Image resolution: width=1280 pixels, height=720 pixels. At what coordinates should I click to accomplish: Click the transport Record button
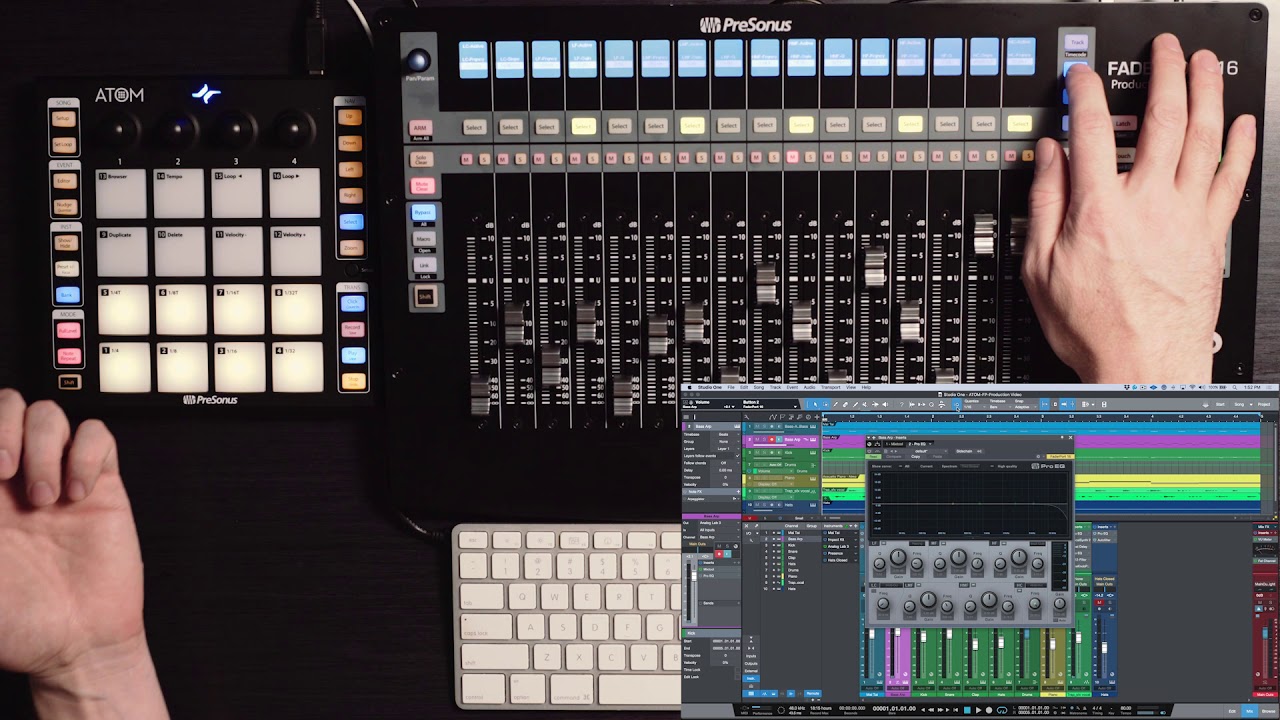[x=989, y=710]
